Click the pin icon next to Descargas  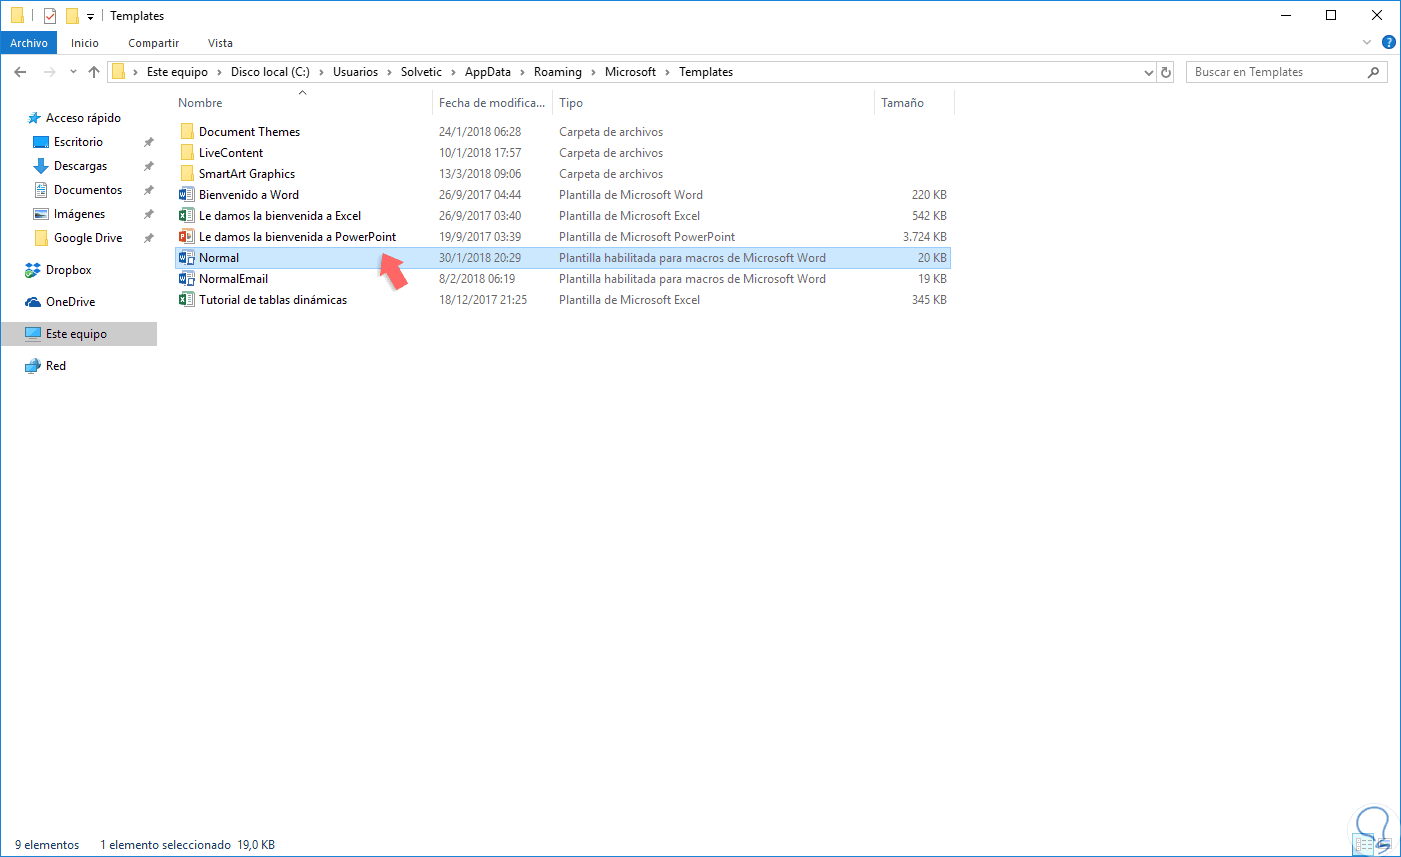click(149, 166)
